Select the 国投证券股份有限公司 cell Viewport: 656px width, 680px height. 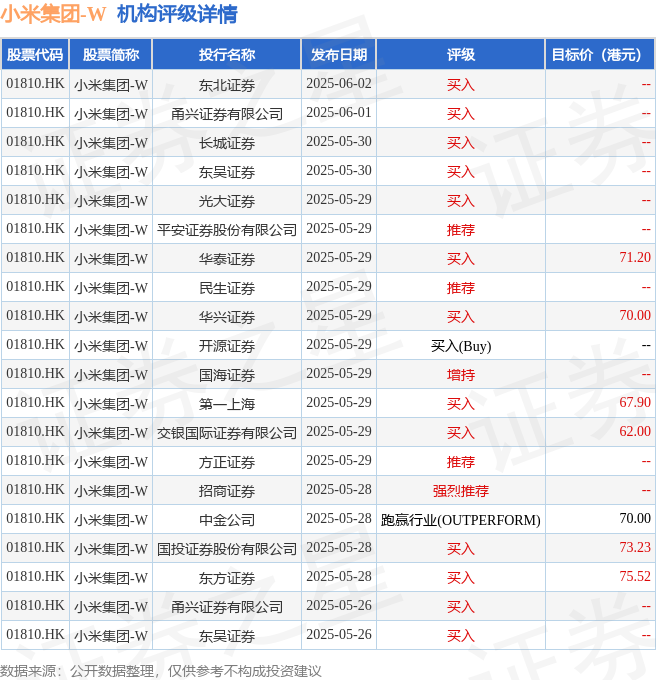tap(227, 549)
